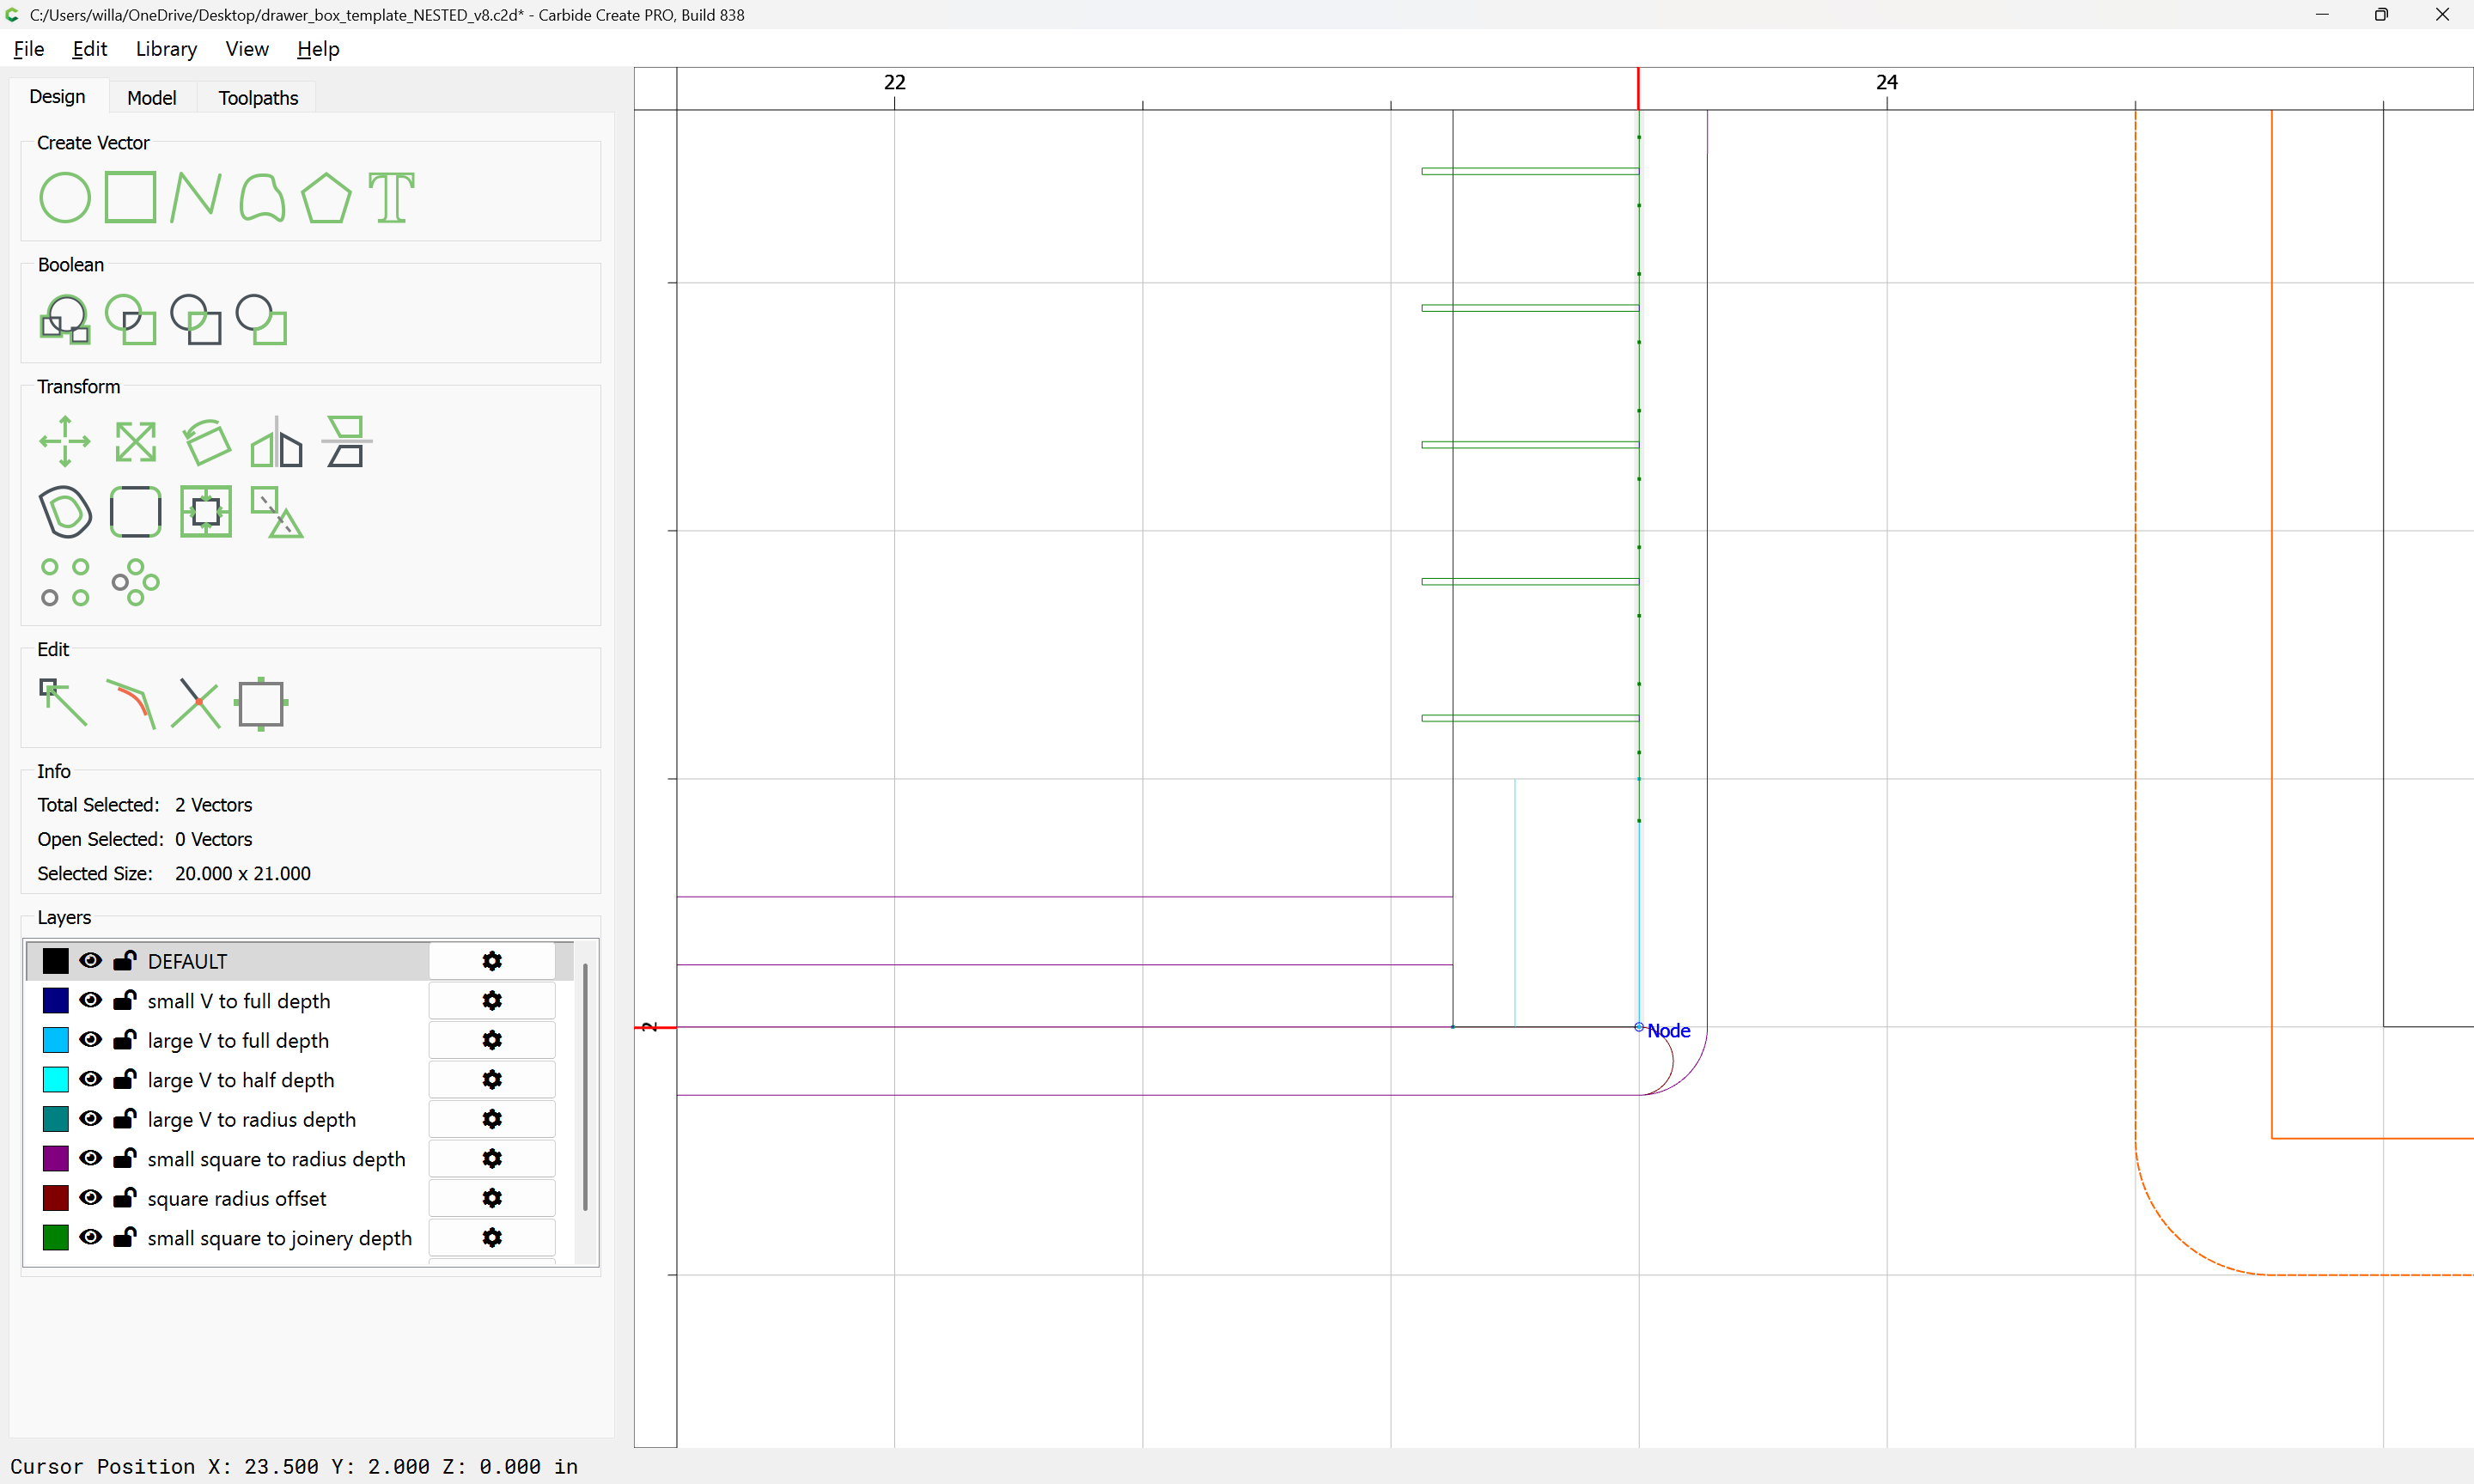
Task: Open settings gear for square radius offset layer
Action: point(491,1198)
